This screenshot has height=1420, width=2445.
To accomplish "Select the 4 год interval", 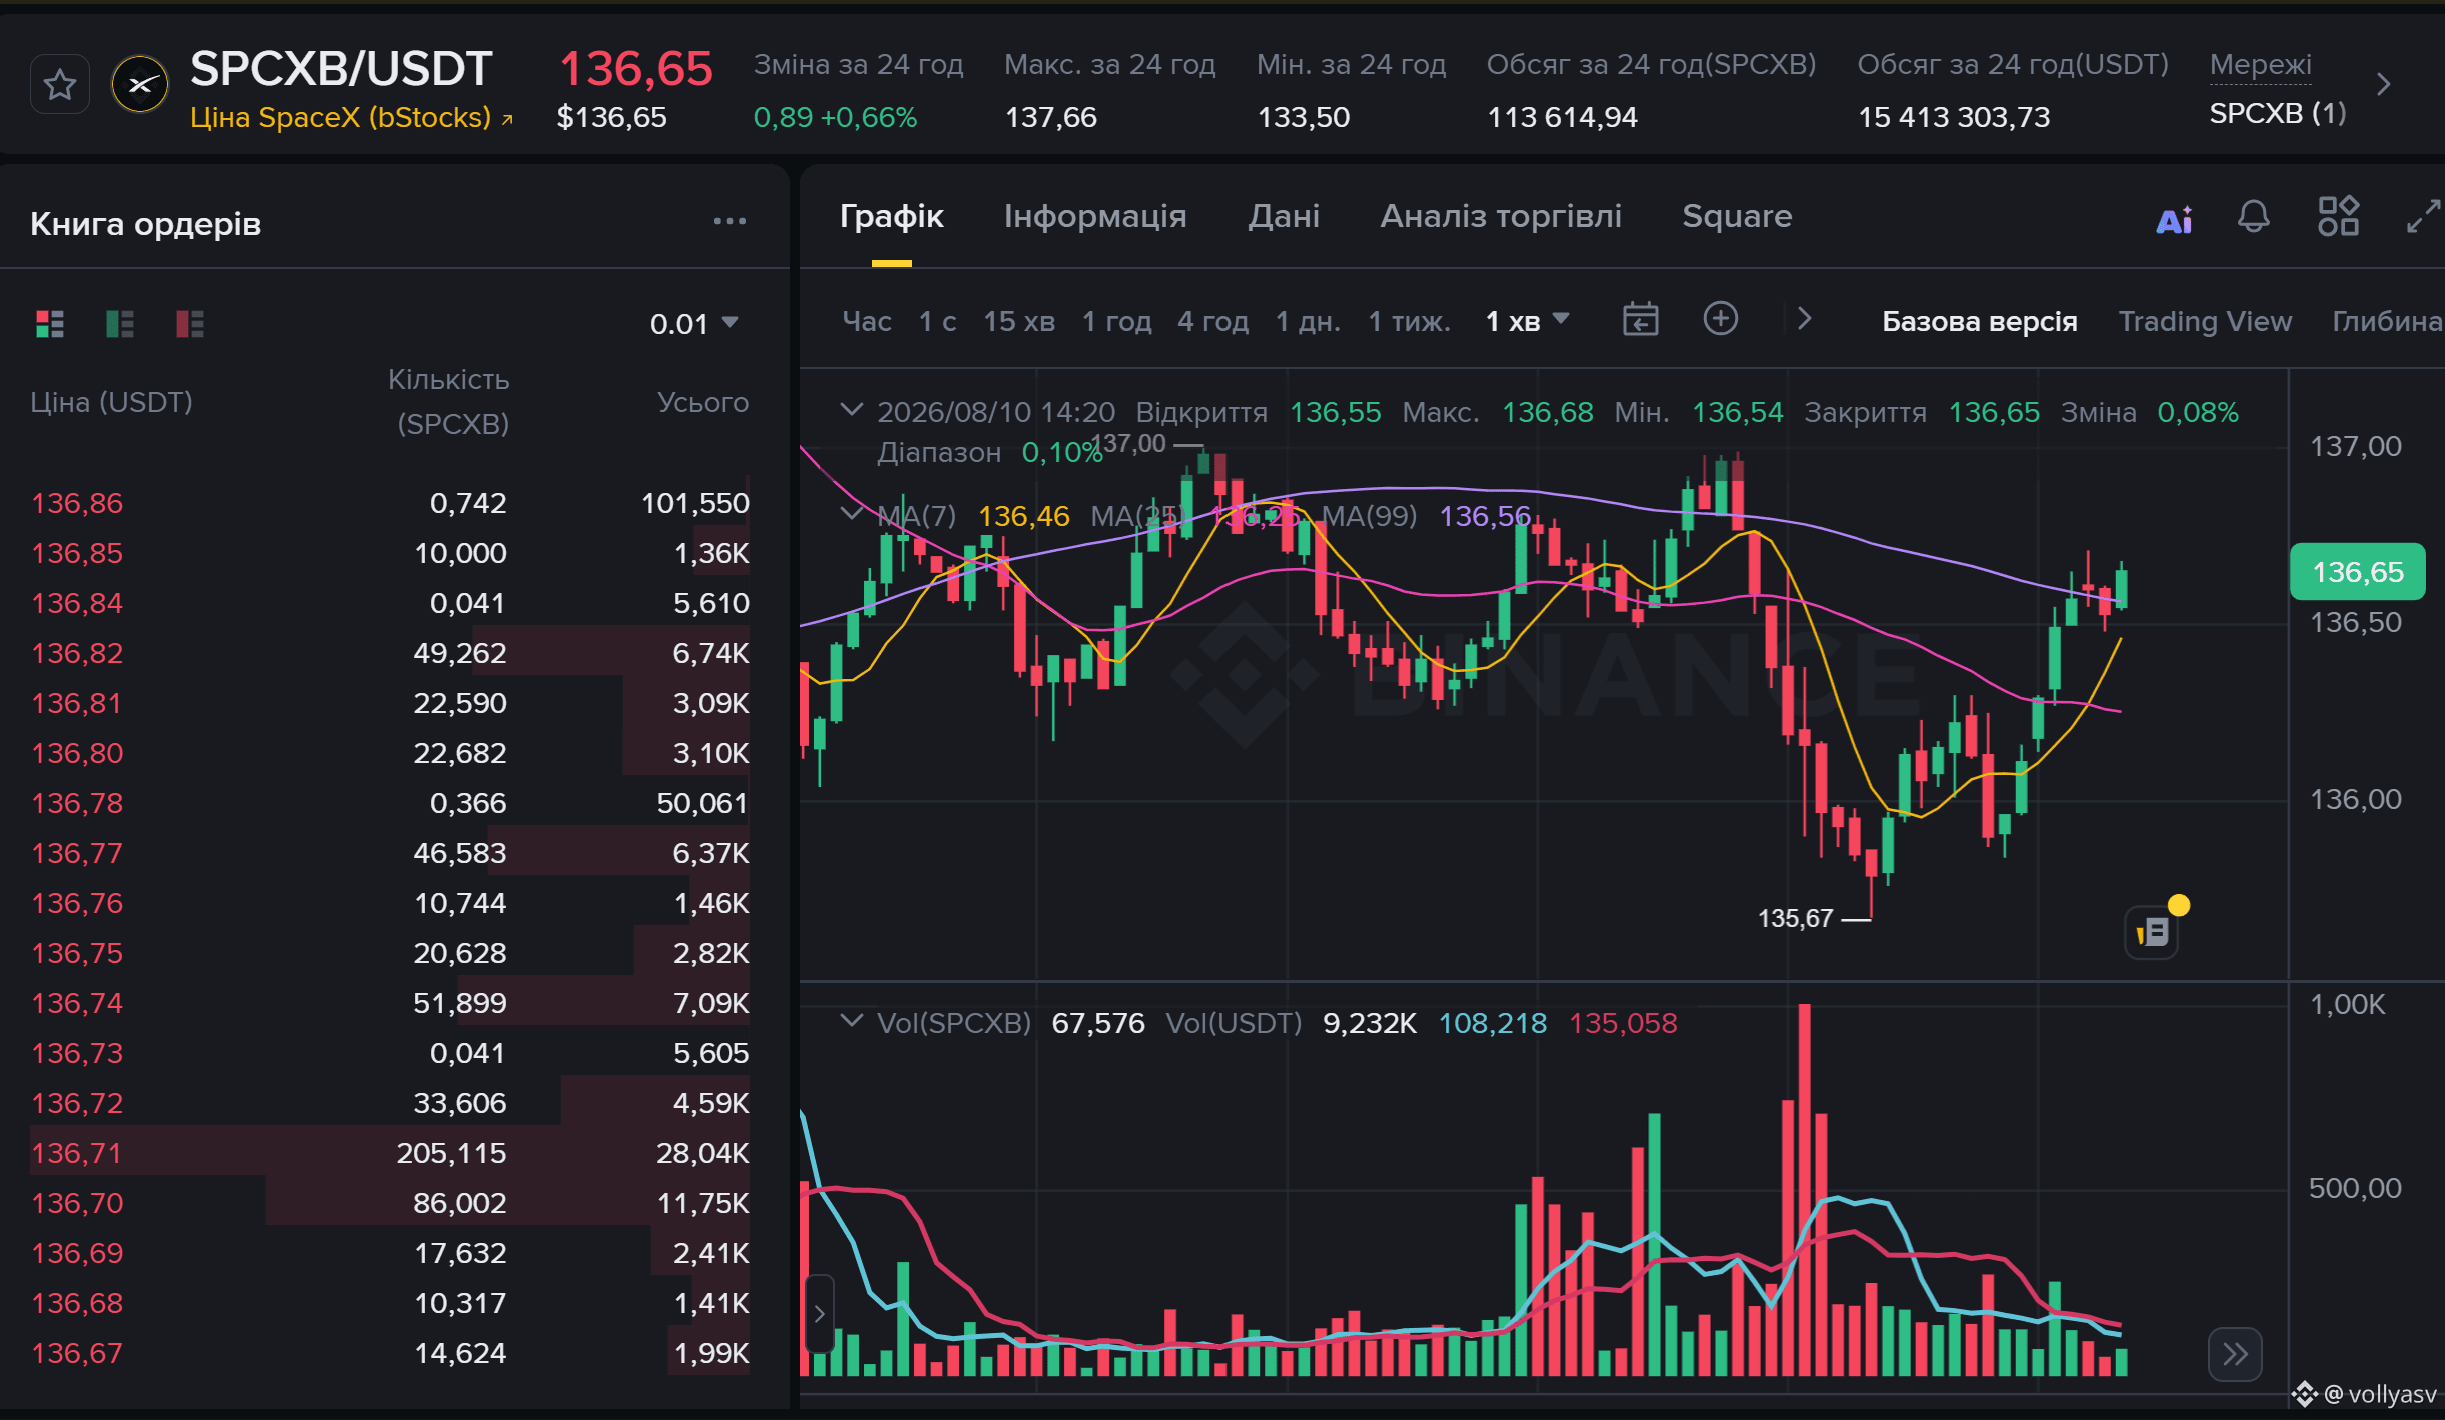I will [1213, 321].
